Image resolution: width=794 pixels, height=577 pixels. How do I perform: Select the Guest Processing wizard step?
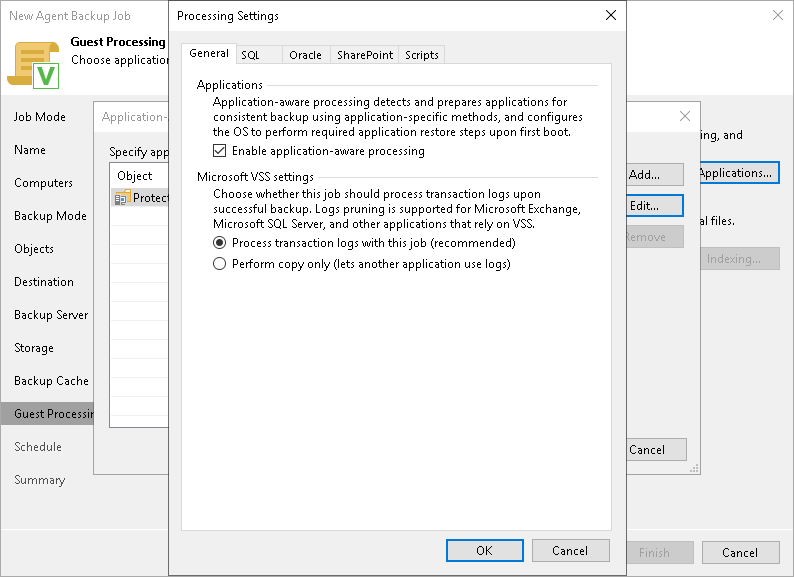pyautogui.click(x=47, y=414)
